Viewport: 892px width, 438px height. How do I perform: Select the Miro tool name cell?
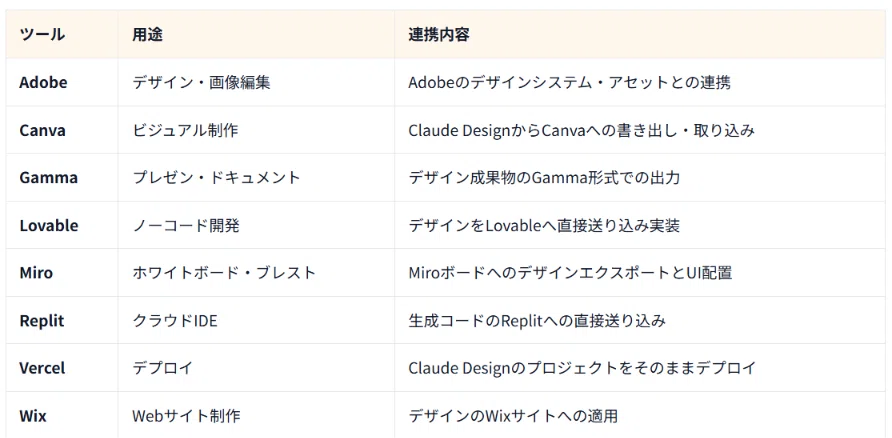click(x=62, y=272)
